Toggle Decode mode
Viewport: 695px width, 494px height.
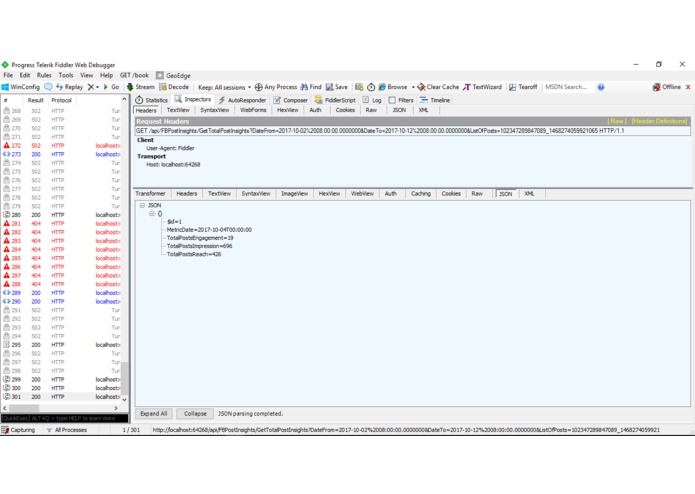(x=174, y=87)
